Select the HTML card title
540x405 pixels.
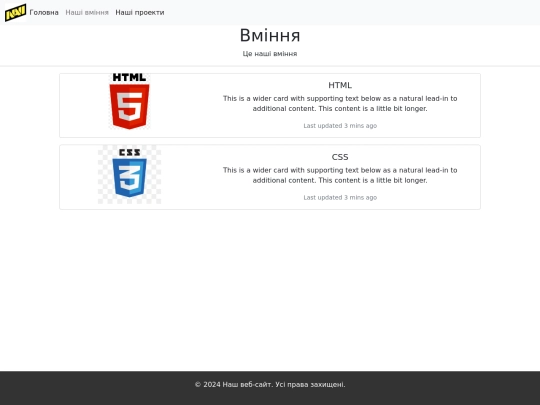340,85
